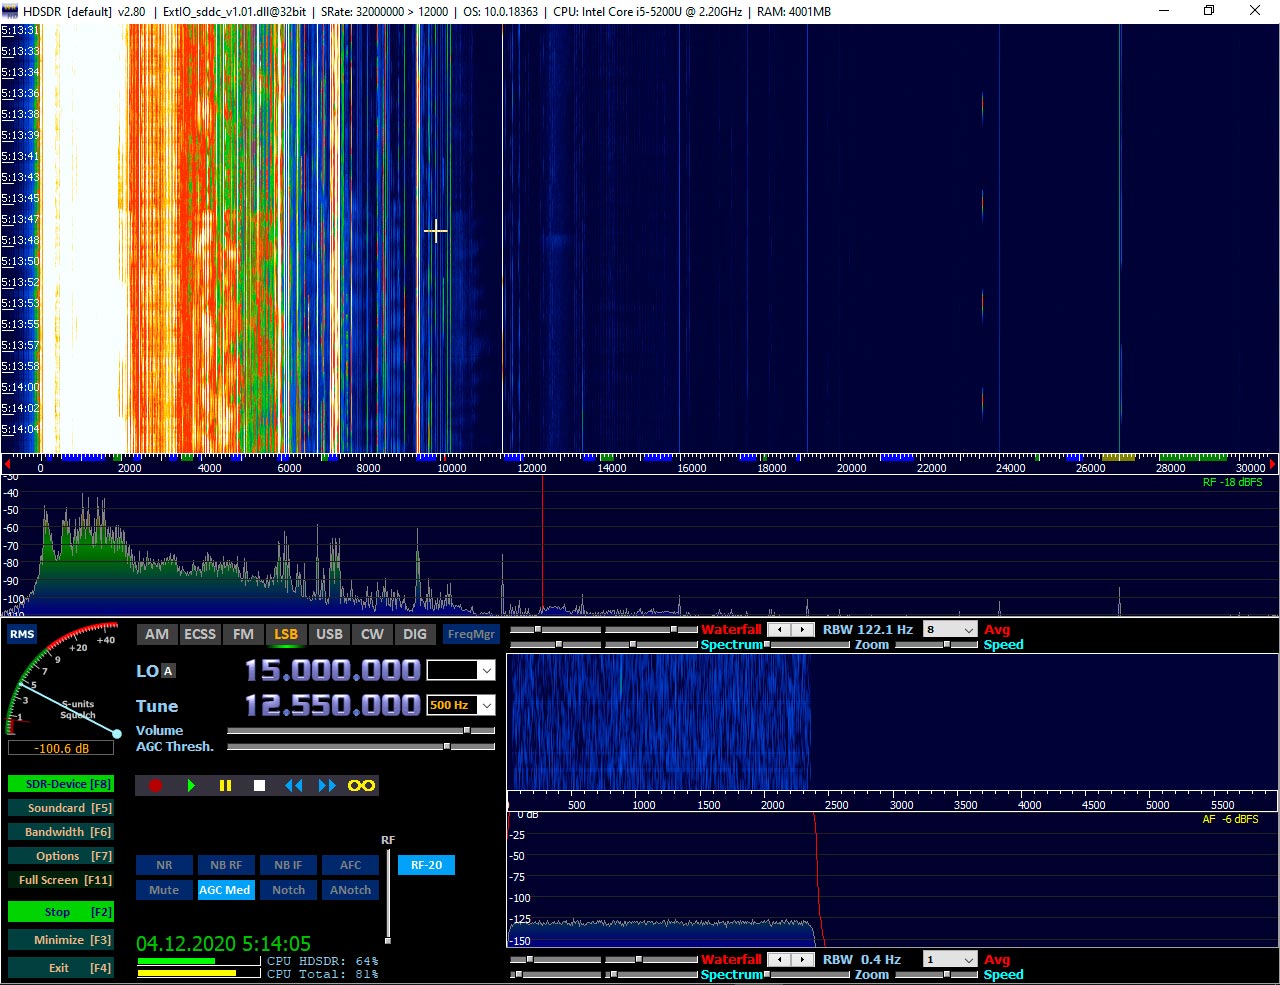Rewind with the double left arrow icon
Viewport: 1280px width, 985px height.
tap(293, 785)
